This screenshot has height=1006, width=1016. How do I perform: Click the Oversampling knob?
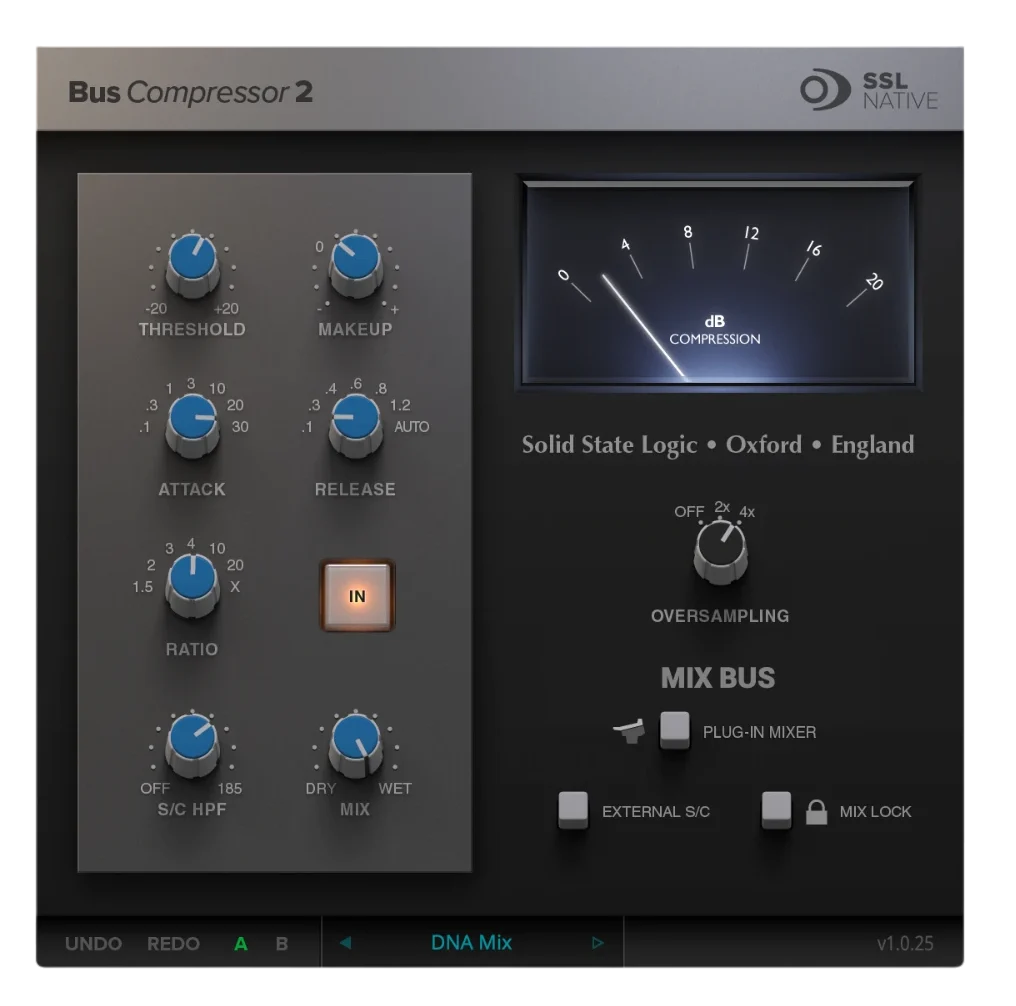click(720, 551)
